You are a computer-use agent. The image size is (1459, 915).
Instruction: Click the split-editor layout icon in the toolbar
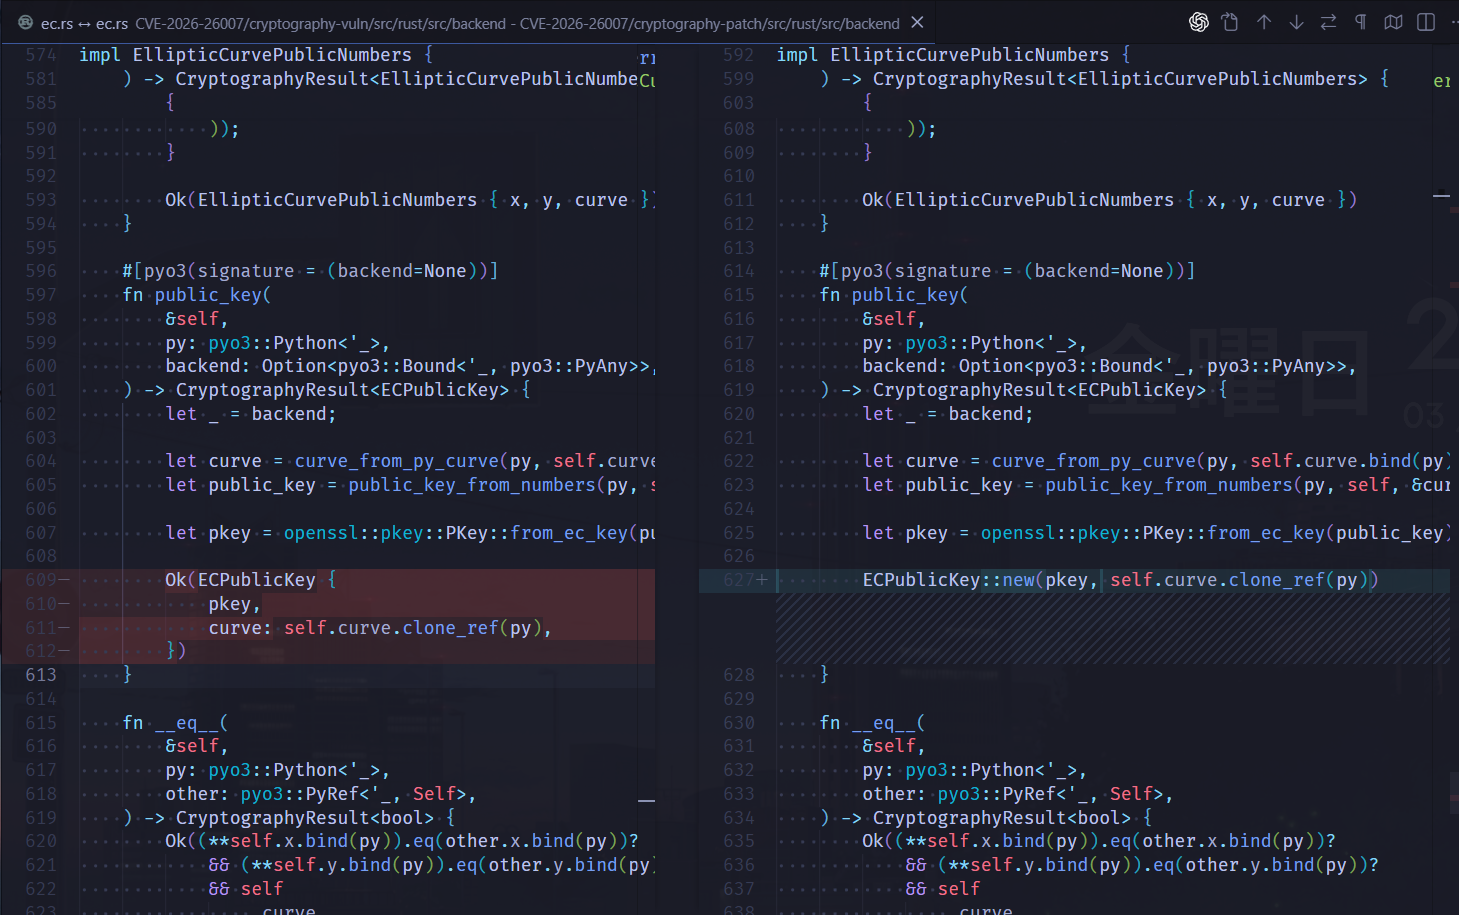tap(1425, 21)
